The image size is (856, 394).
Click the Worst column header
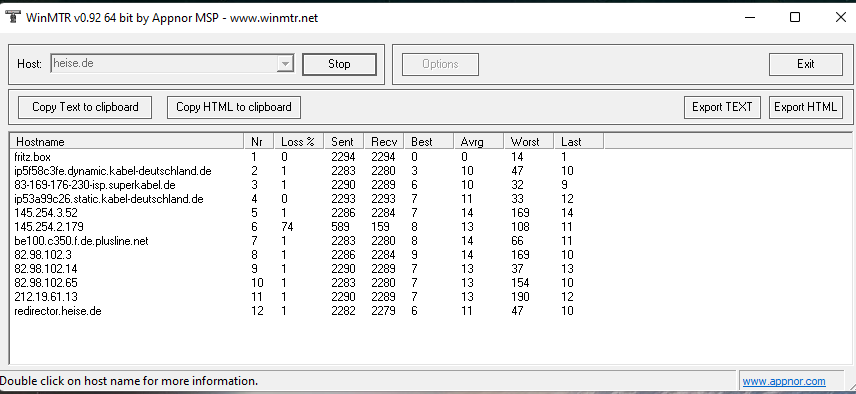click(528, 141)
